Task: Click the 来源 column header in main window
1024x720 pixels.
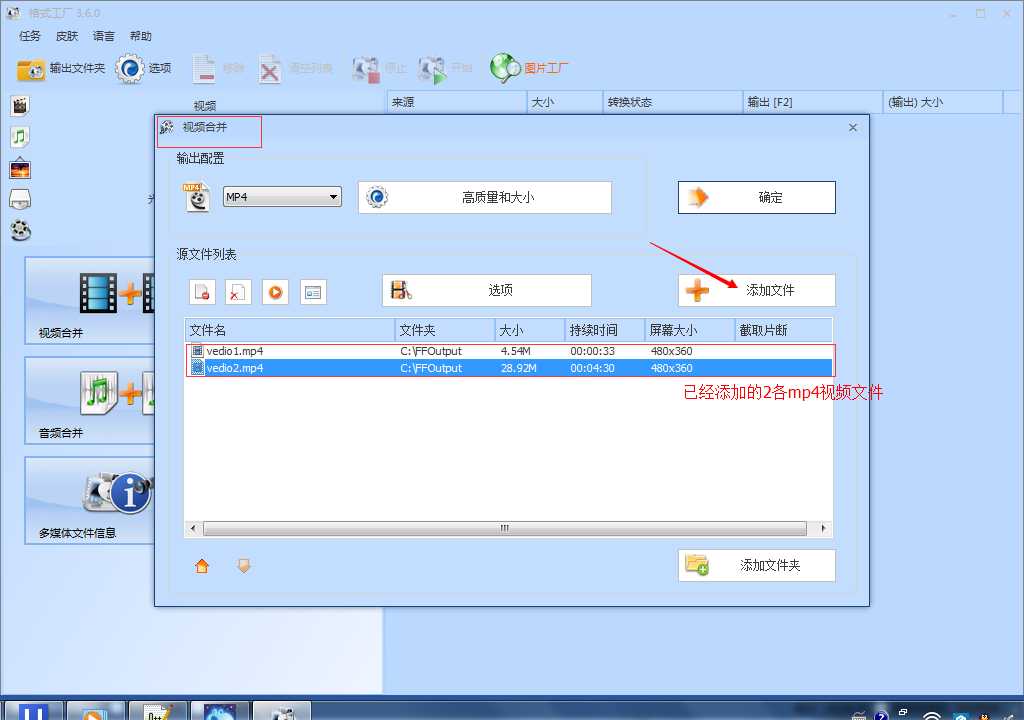Action: 456,102
